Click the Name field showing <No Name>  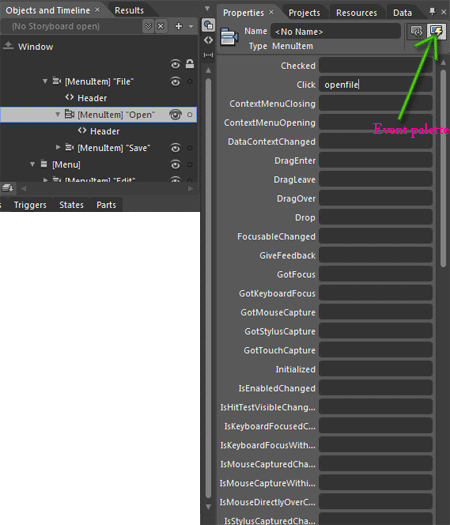335,31
